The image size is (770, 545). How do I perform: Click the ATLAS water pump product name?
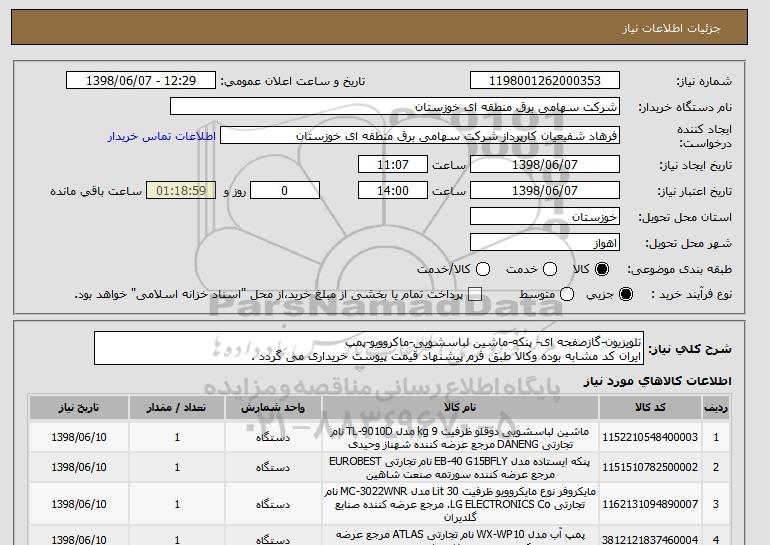(x=460, y=537)
